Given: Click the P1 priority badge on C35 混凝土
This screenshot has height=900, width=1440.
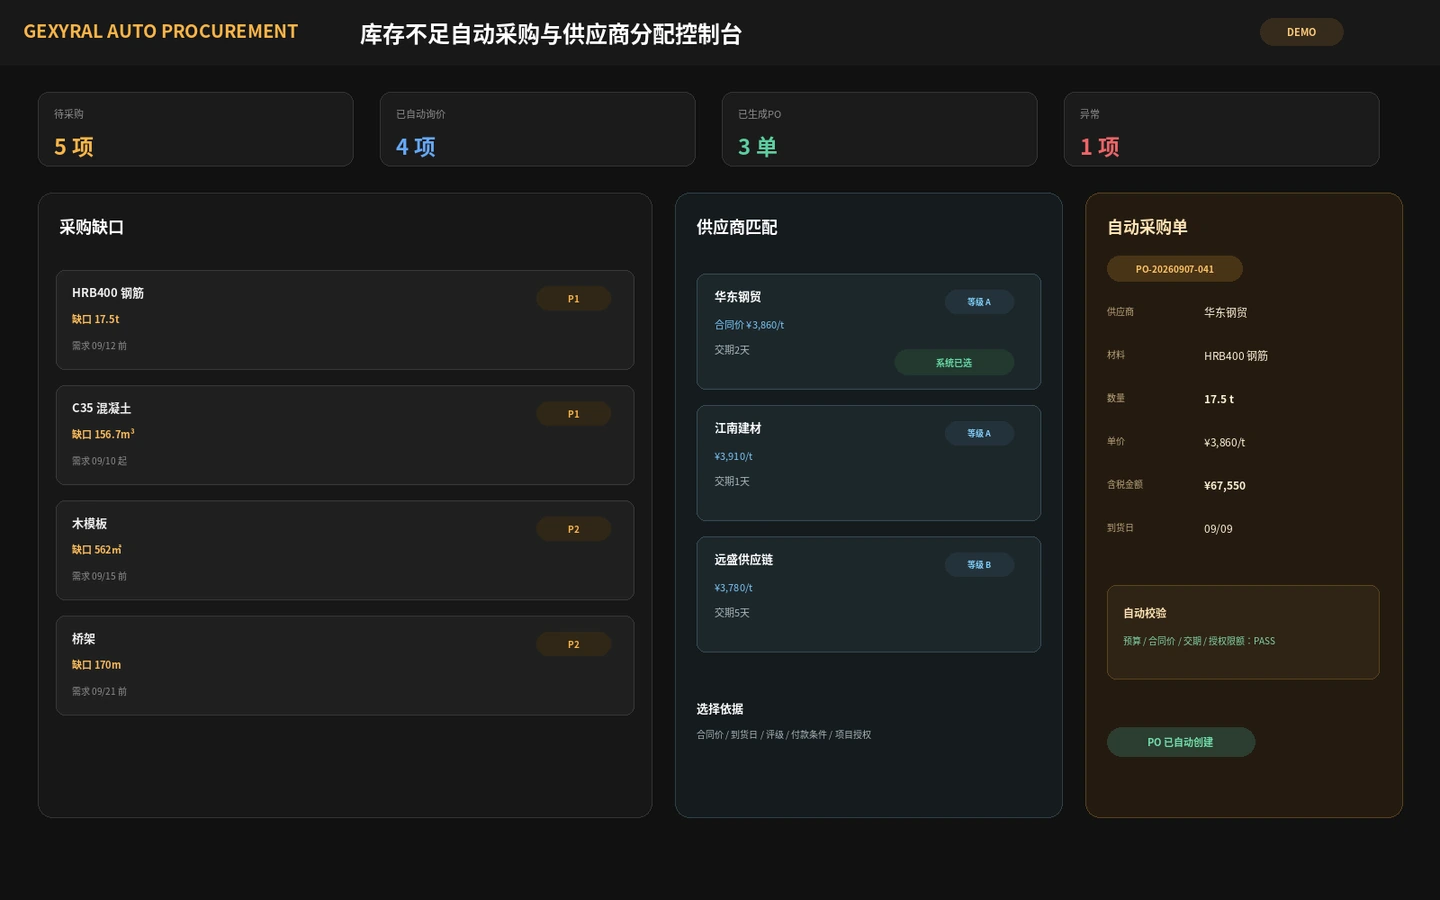Looking at the screenshot, I should (574, 414).
